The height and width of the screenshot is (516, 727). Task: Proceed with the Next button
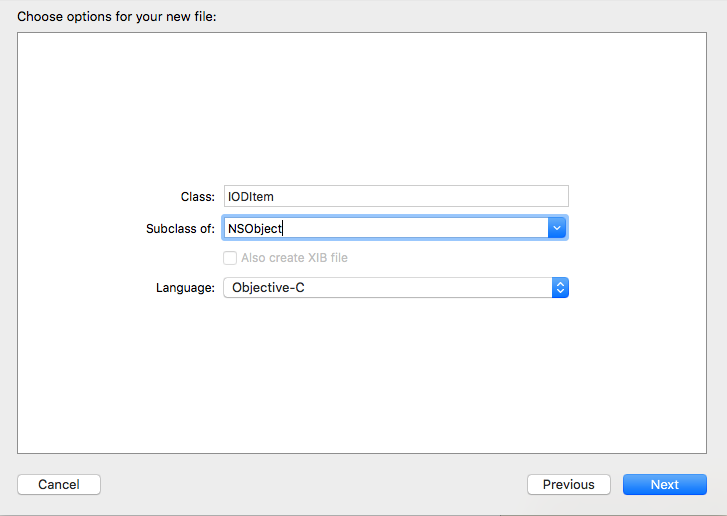(x=665, y=484)
